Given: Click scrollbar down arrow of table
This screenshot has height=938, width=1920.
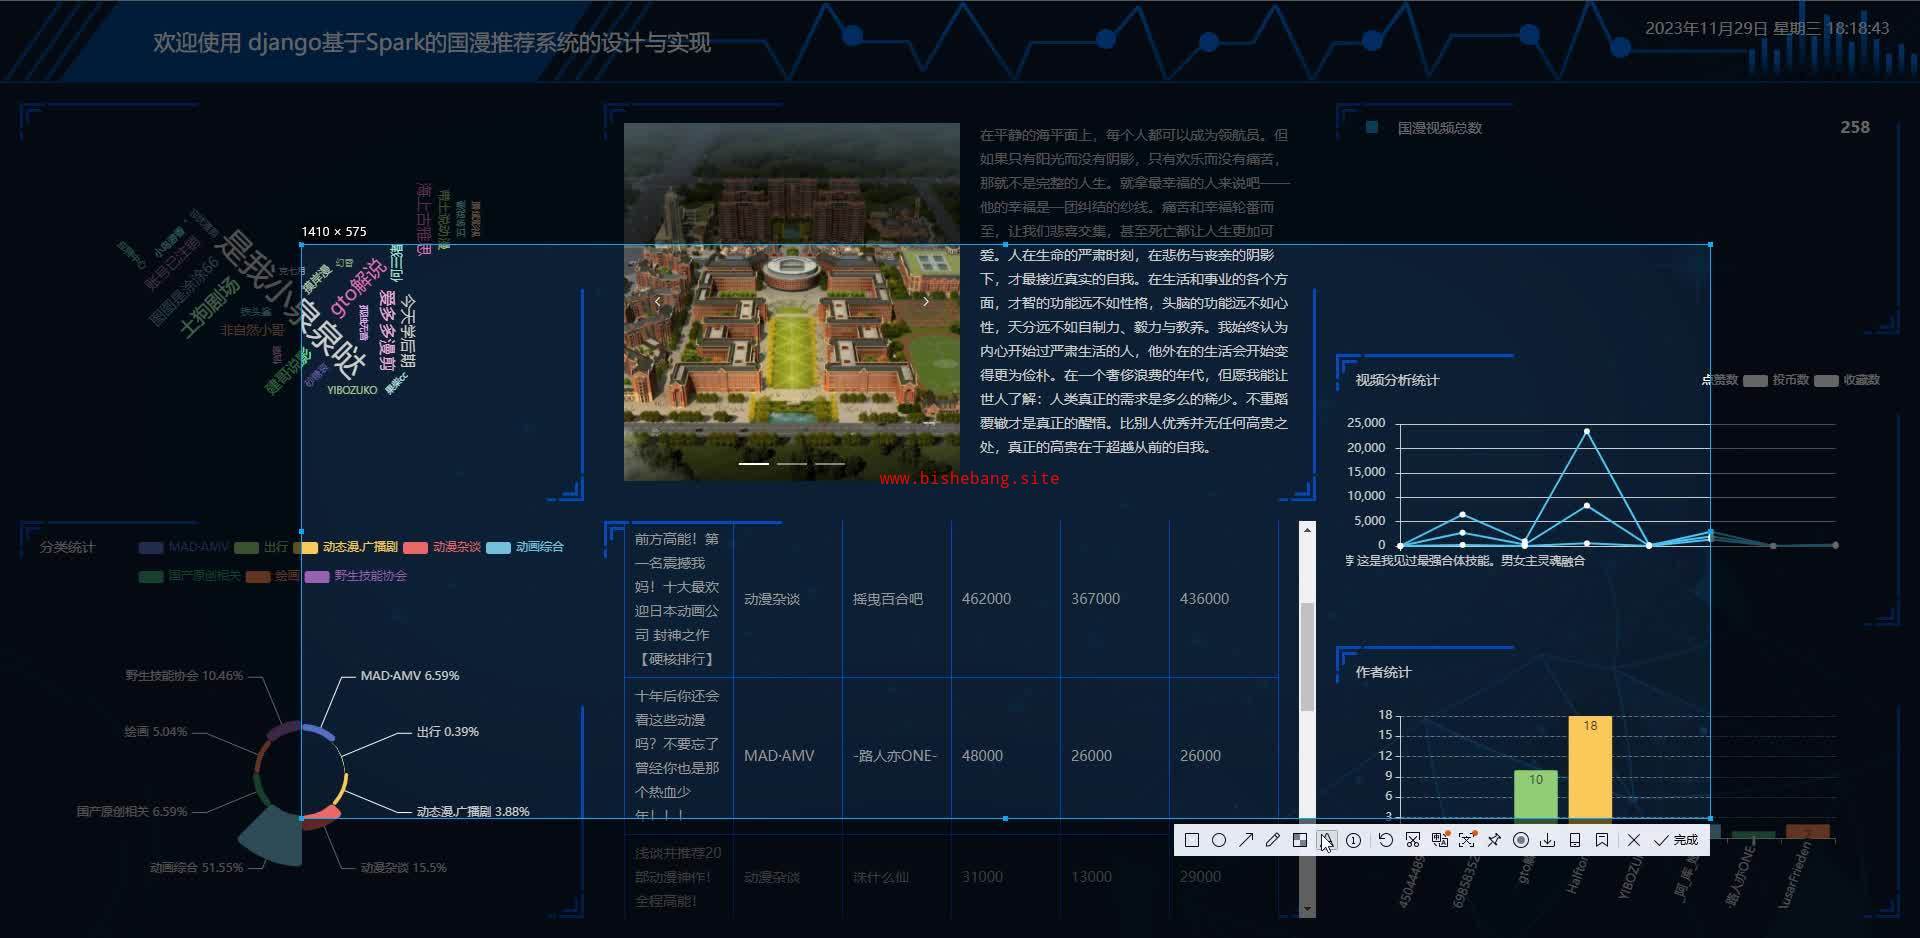Looking at the screenshot, I should coord(1307,909).
